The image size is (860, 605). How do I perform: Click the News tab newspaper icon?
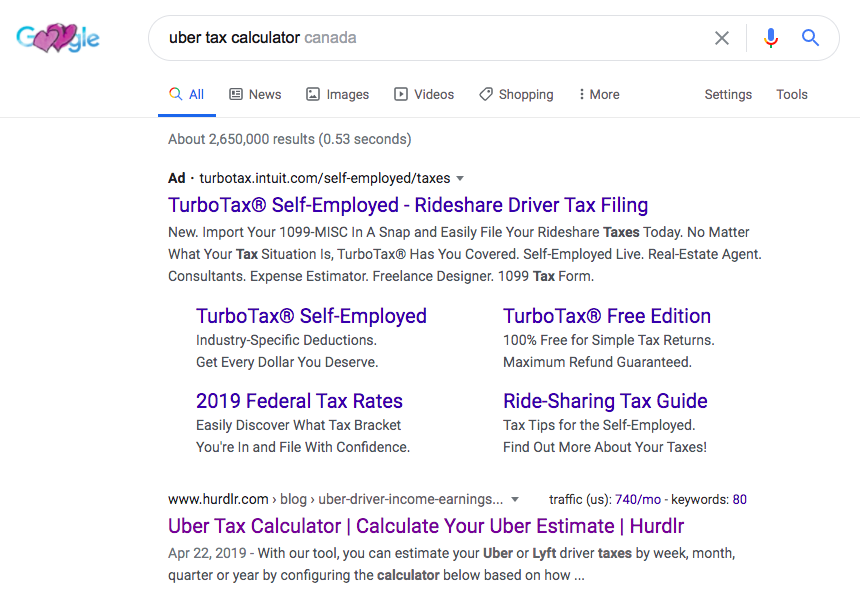point(235,94)
